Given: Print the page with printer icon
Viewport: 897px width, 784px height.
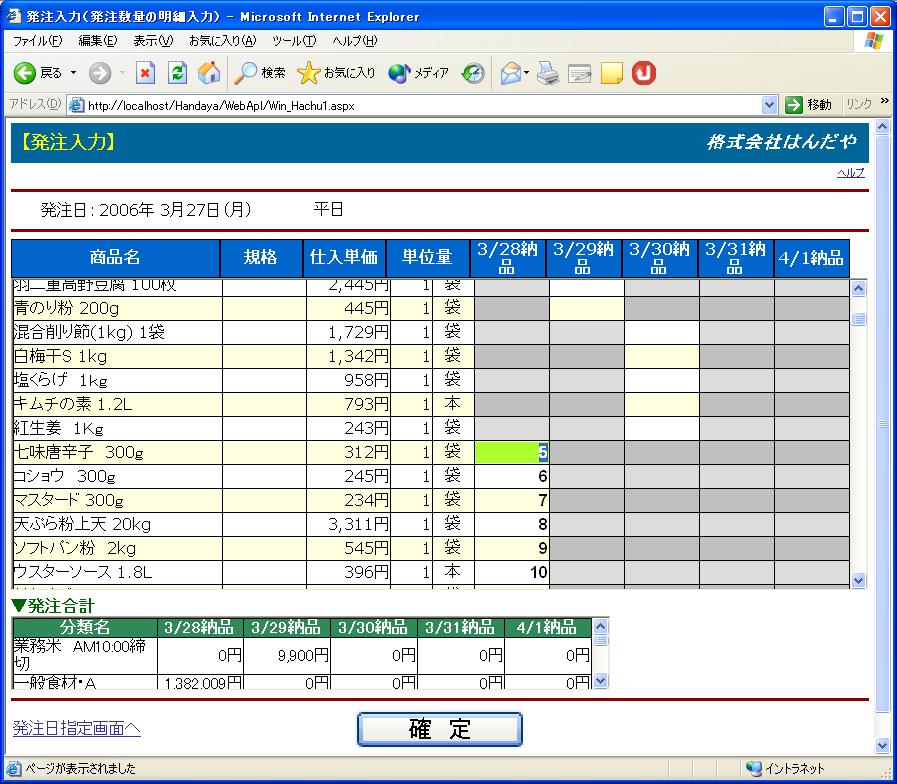Looking at the screenshot, I should coord(548,73).
